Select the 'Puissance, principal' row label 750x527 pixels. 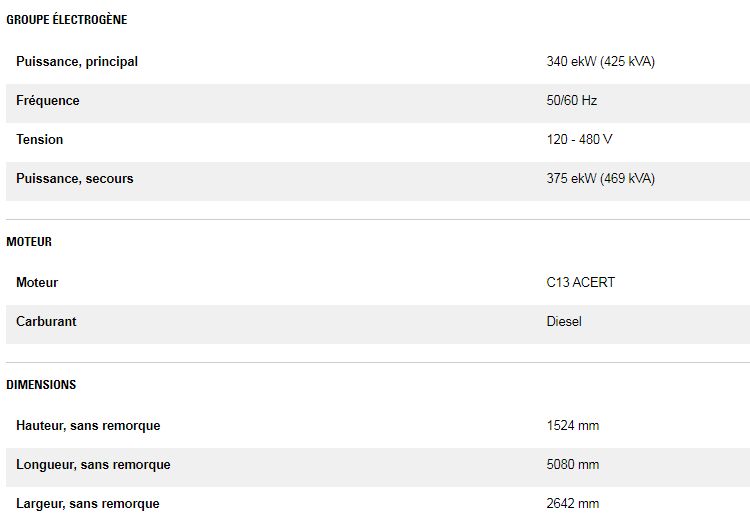click(x=77, y=62)
